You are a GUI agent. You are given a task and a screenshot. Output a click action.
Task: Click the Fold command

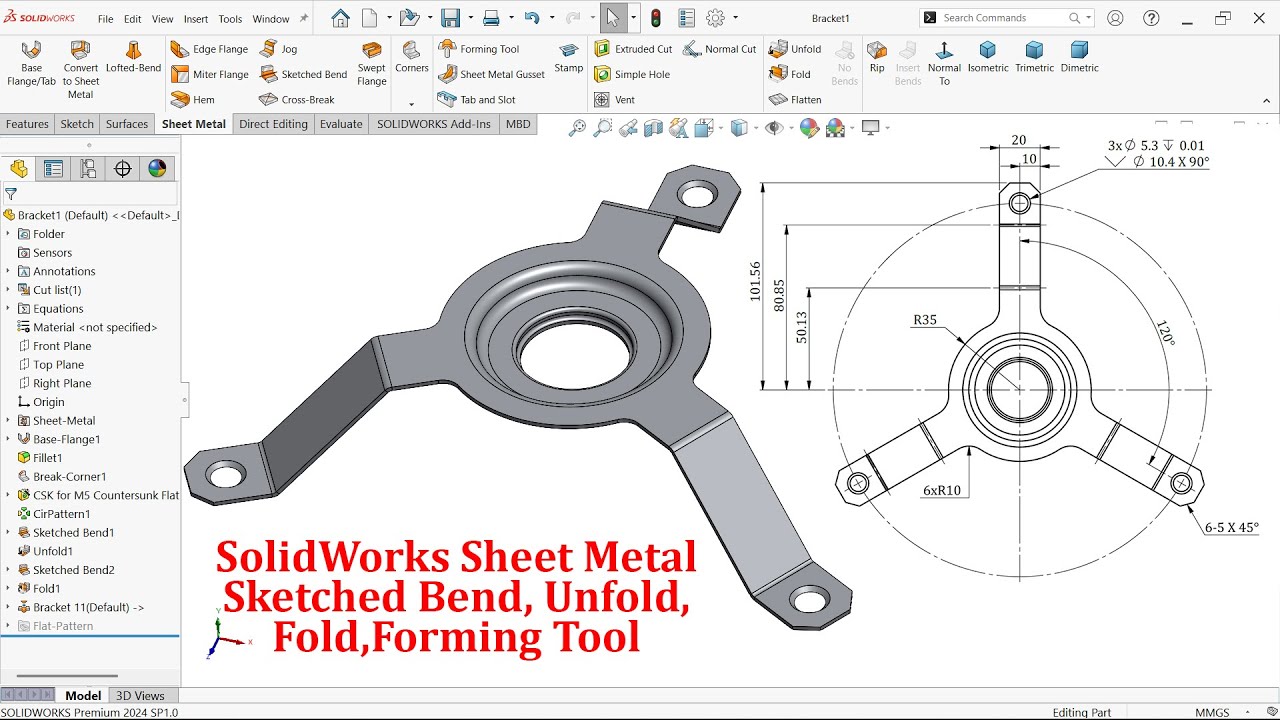[790, 74]
